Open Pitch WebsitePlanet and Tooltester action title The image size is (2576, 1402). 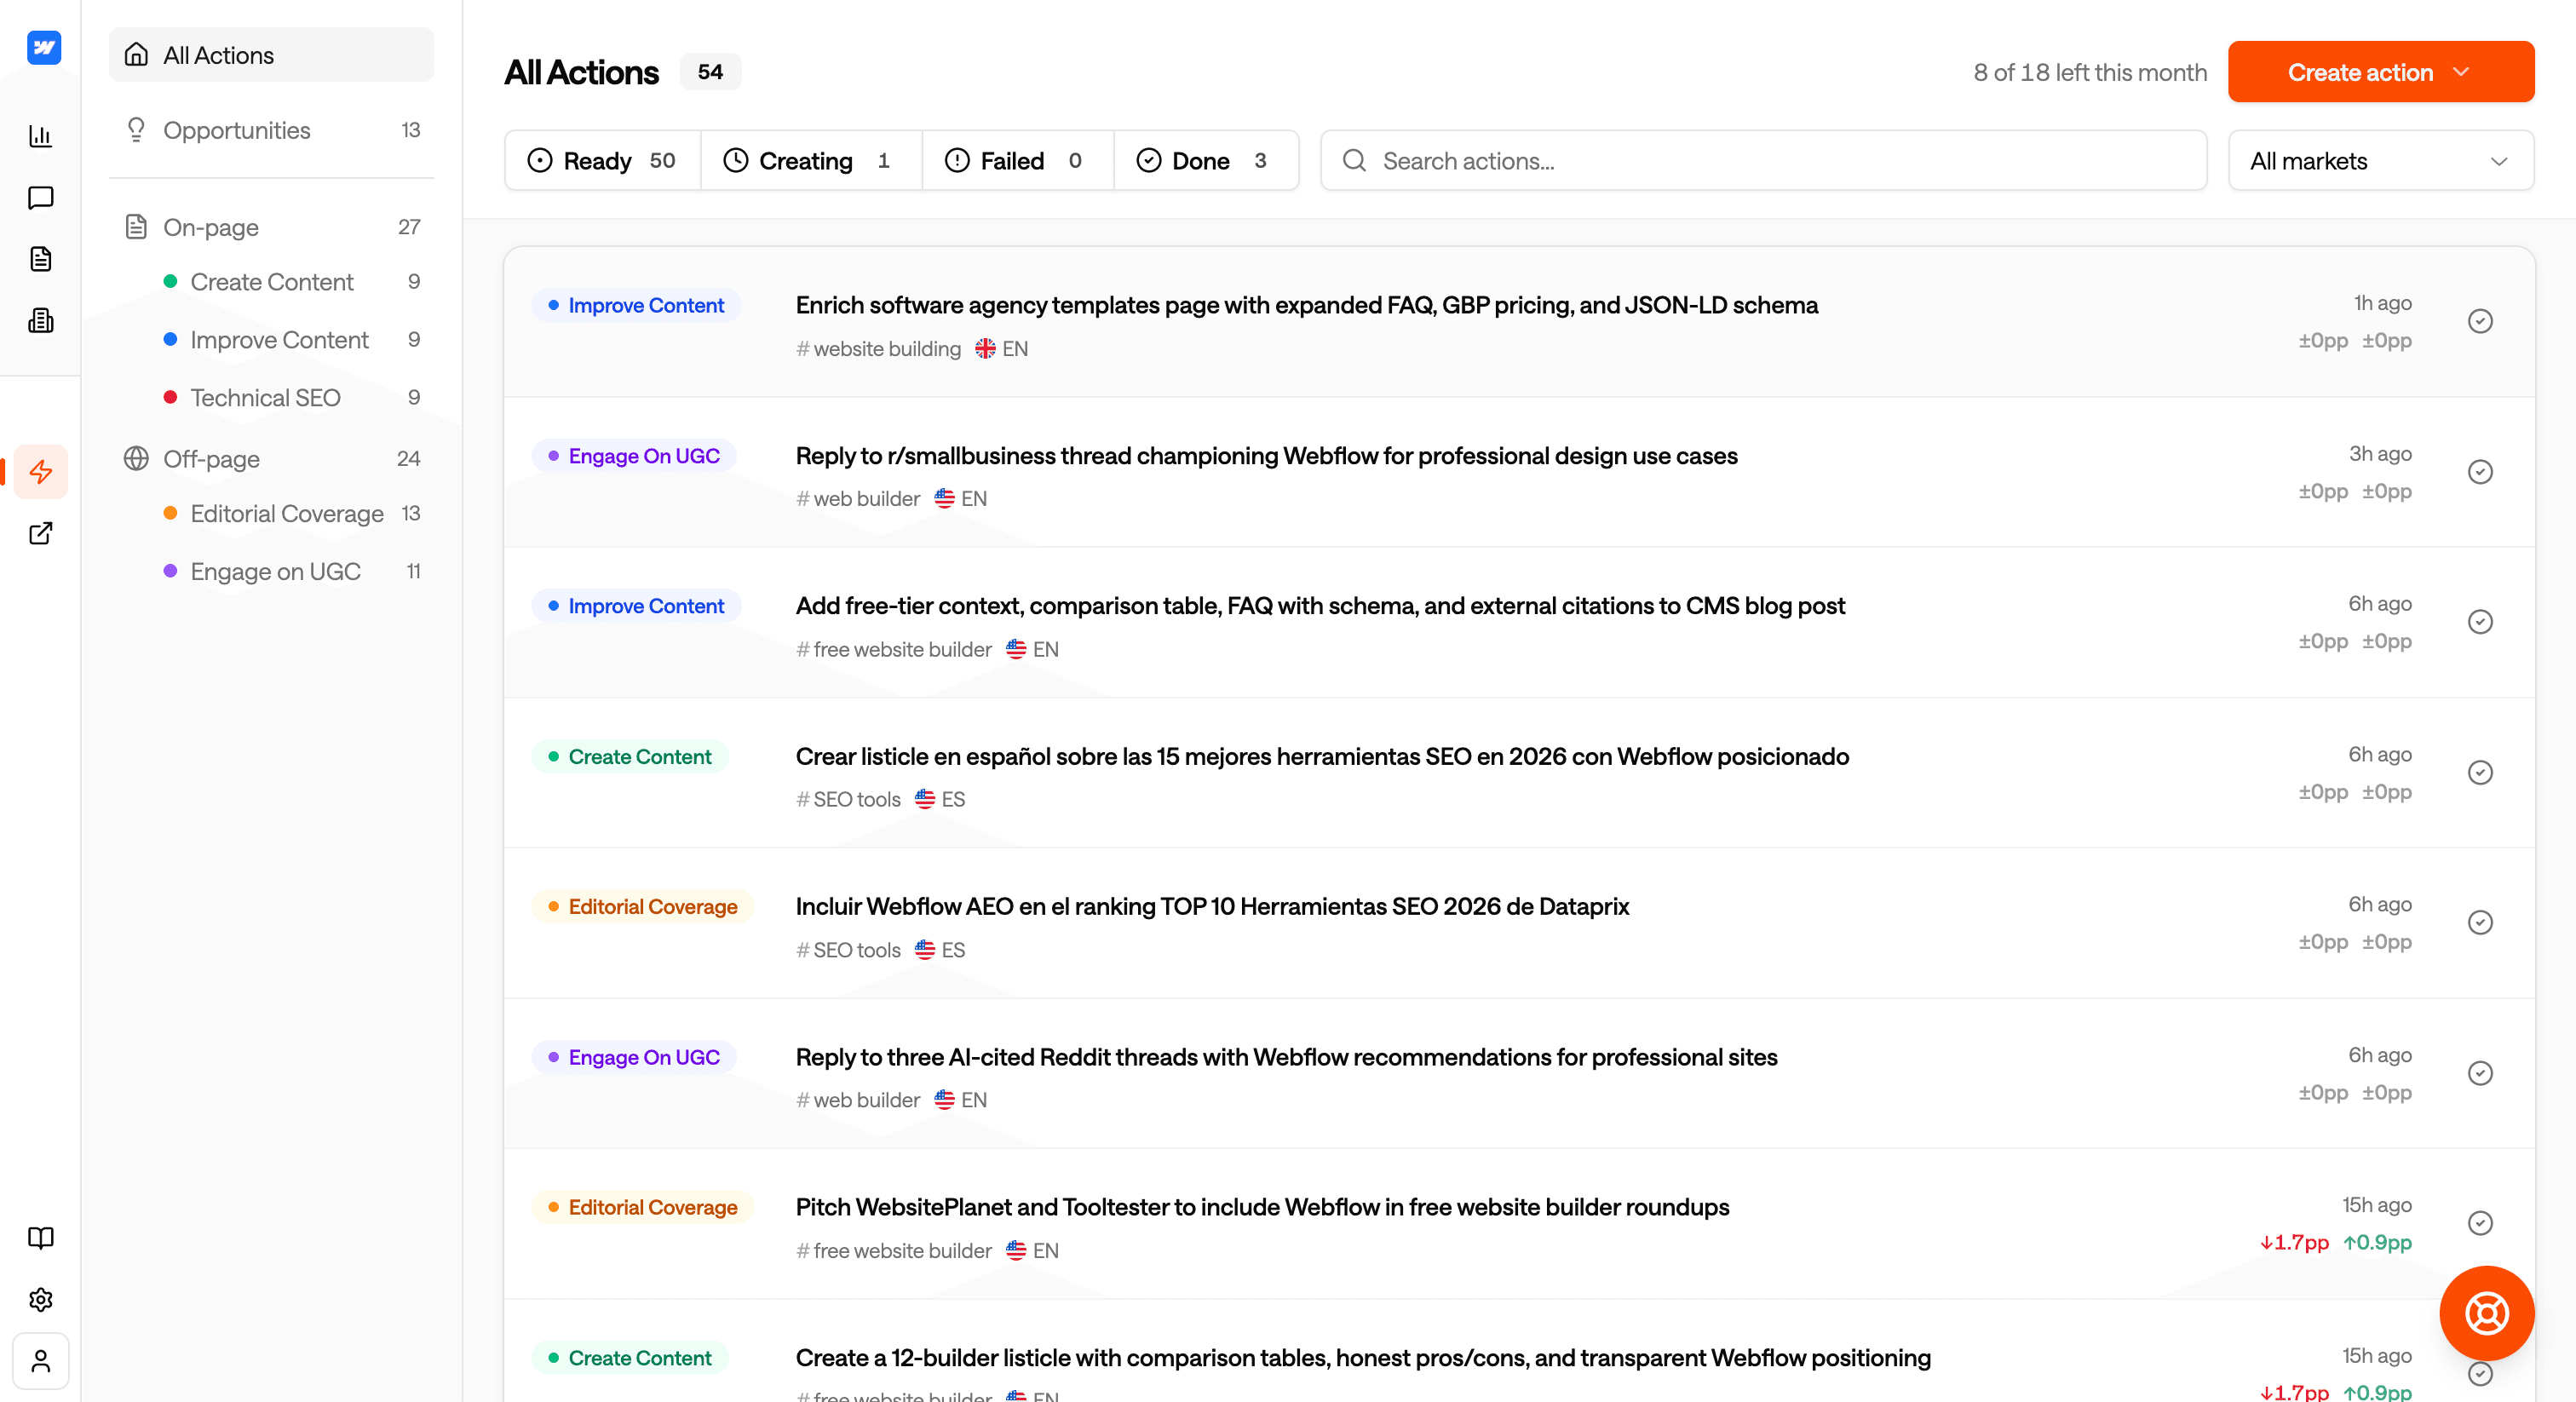(1262, 1207)
